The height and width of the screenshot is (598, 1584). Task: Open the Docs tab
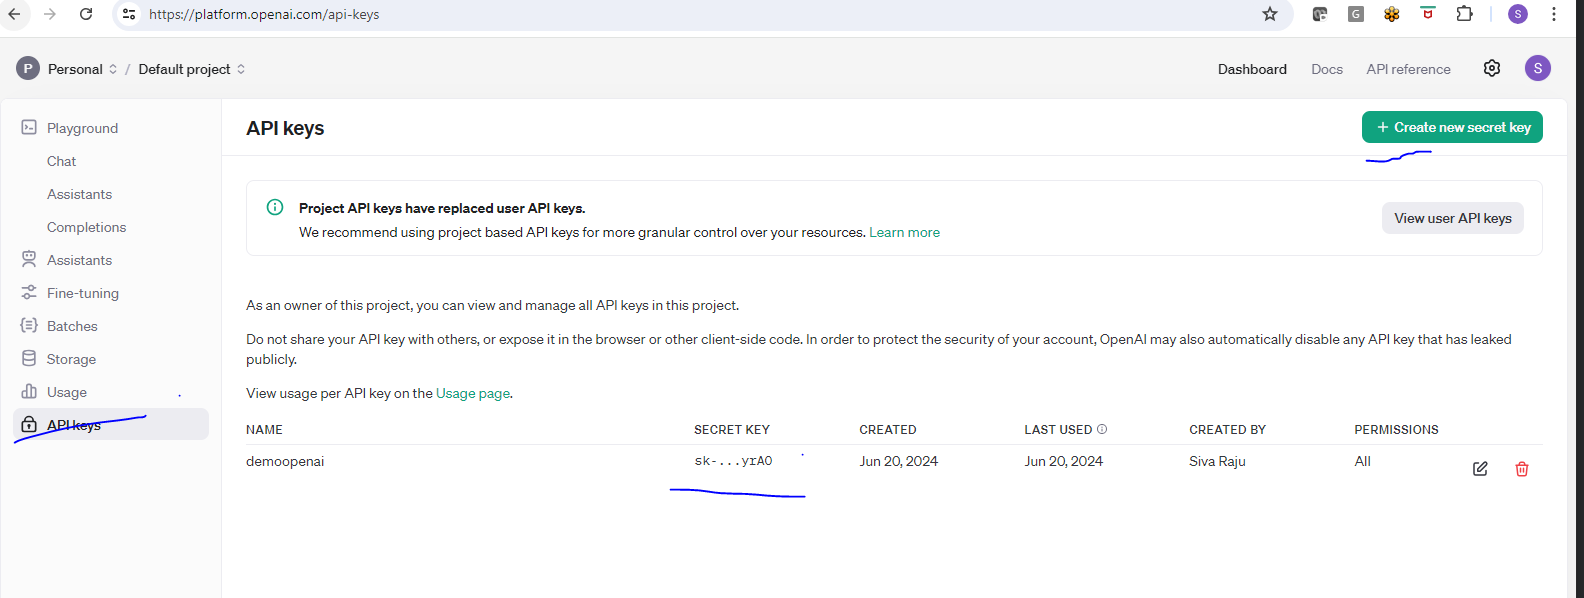point(1327,69)
